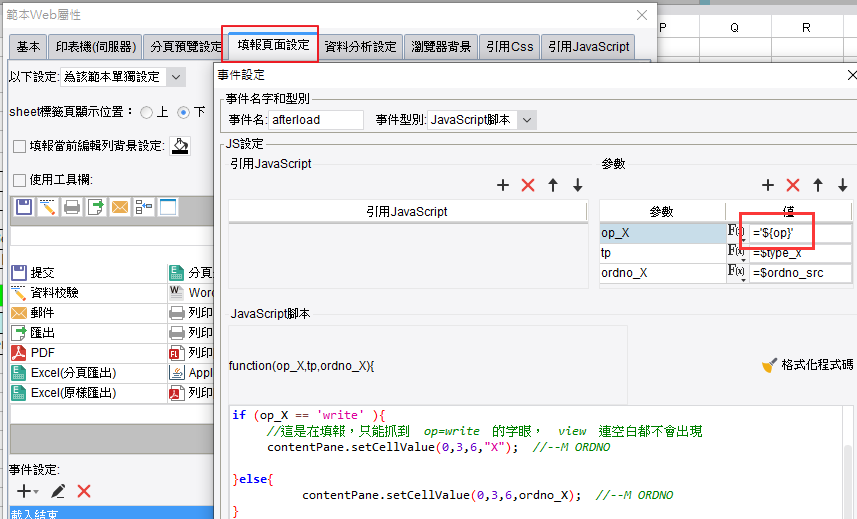The width and height of the screenshot is (857, 519).
Task: Add new event with plus dropdown
Action: [27, 491]
